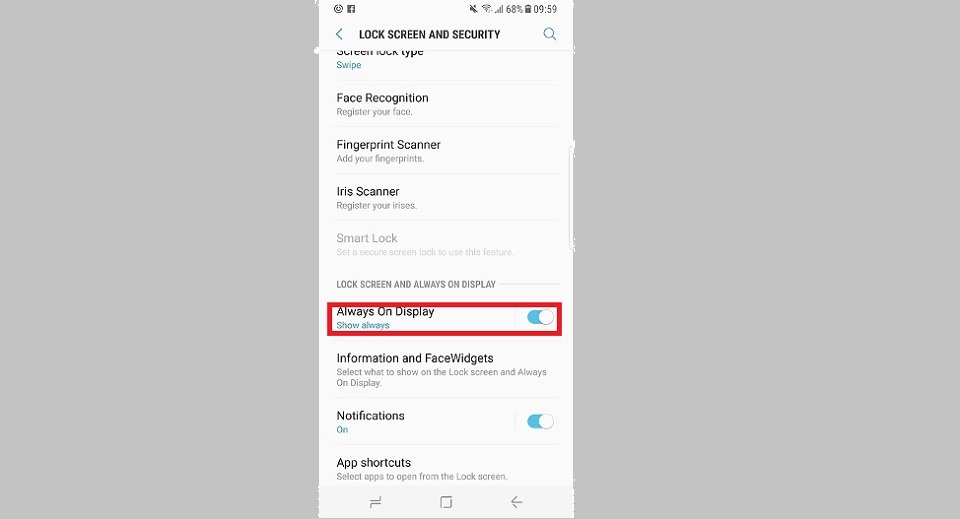Viewport: 960px width, 519px height.
Task: Tap the Facebook notification icon in status bar
Action: (x=351, y=9)
